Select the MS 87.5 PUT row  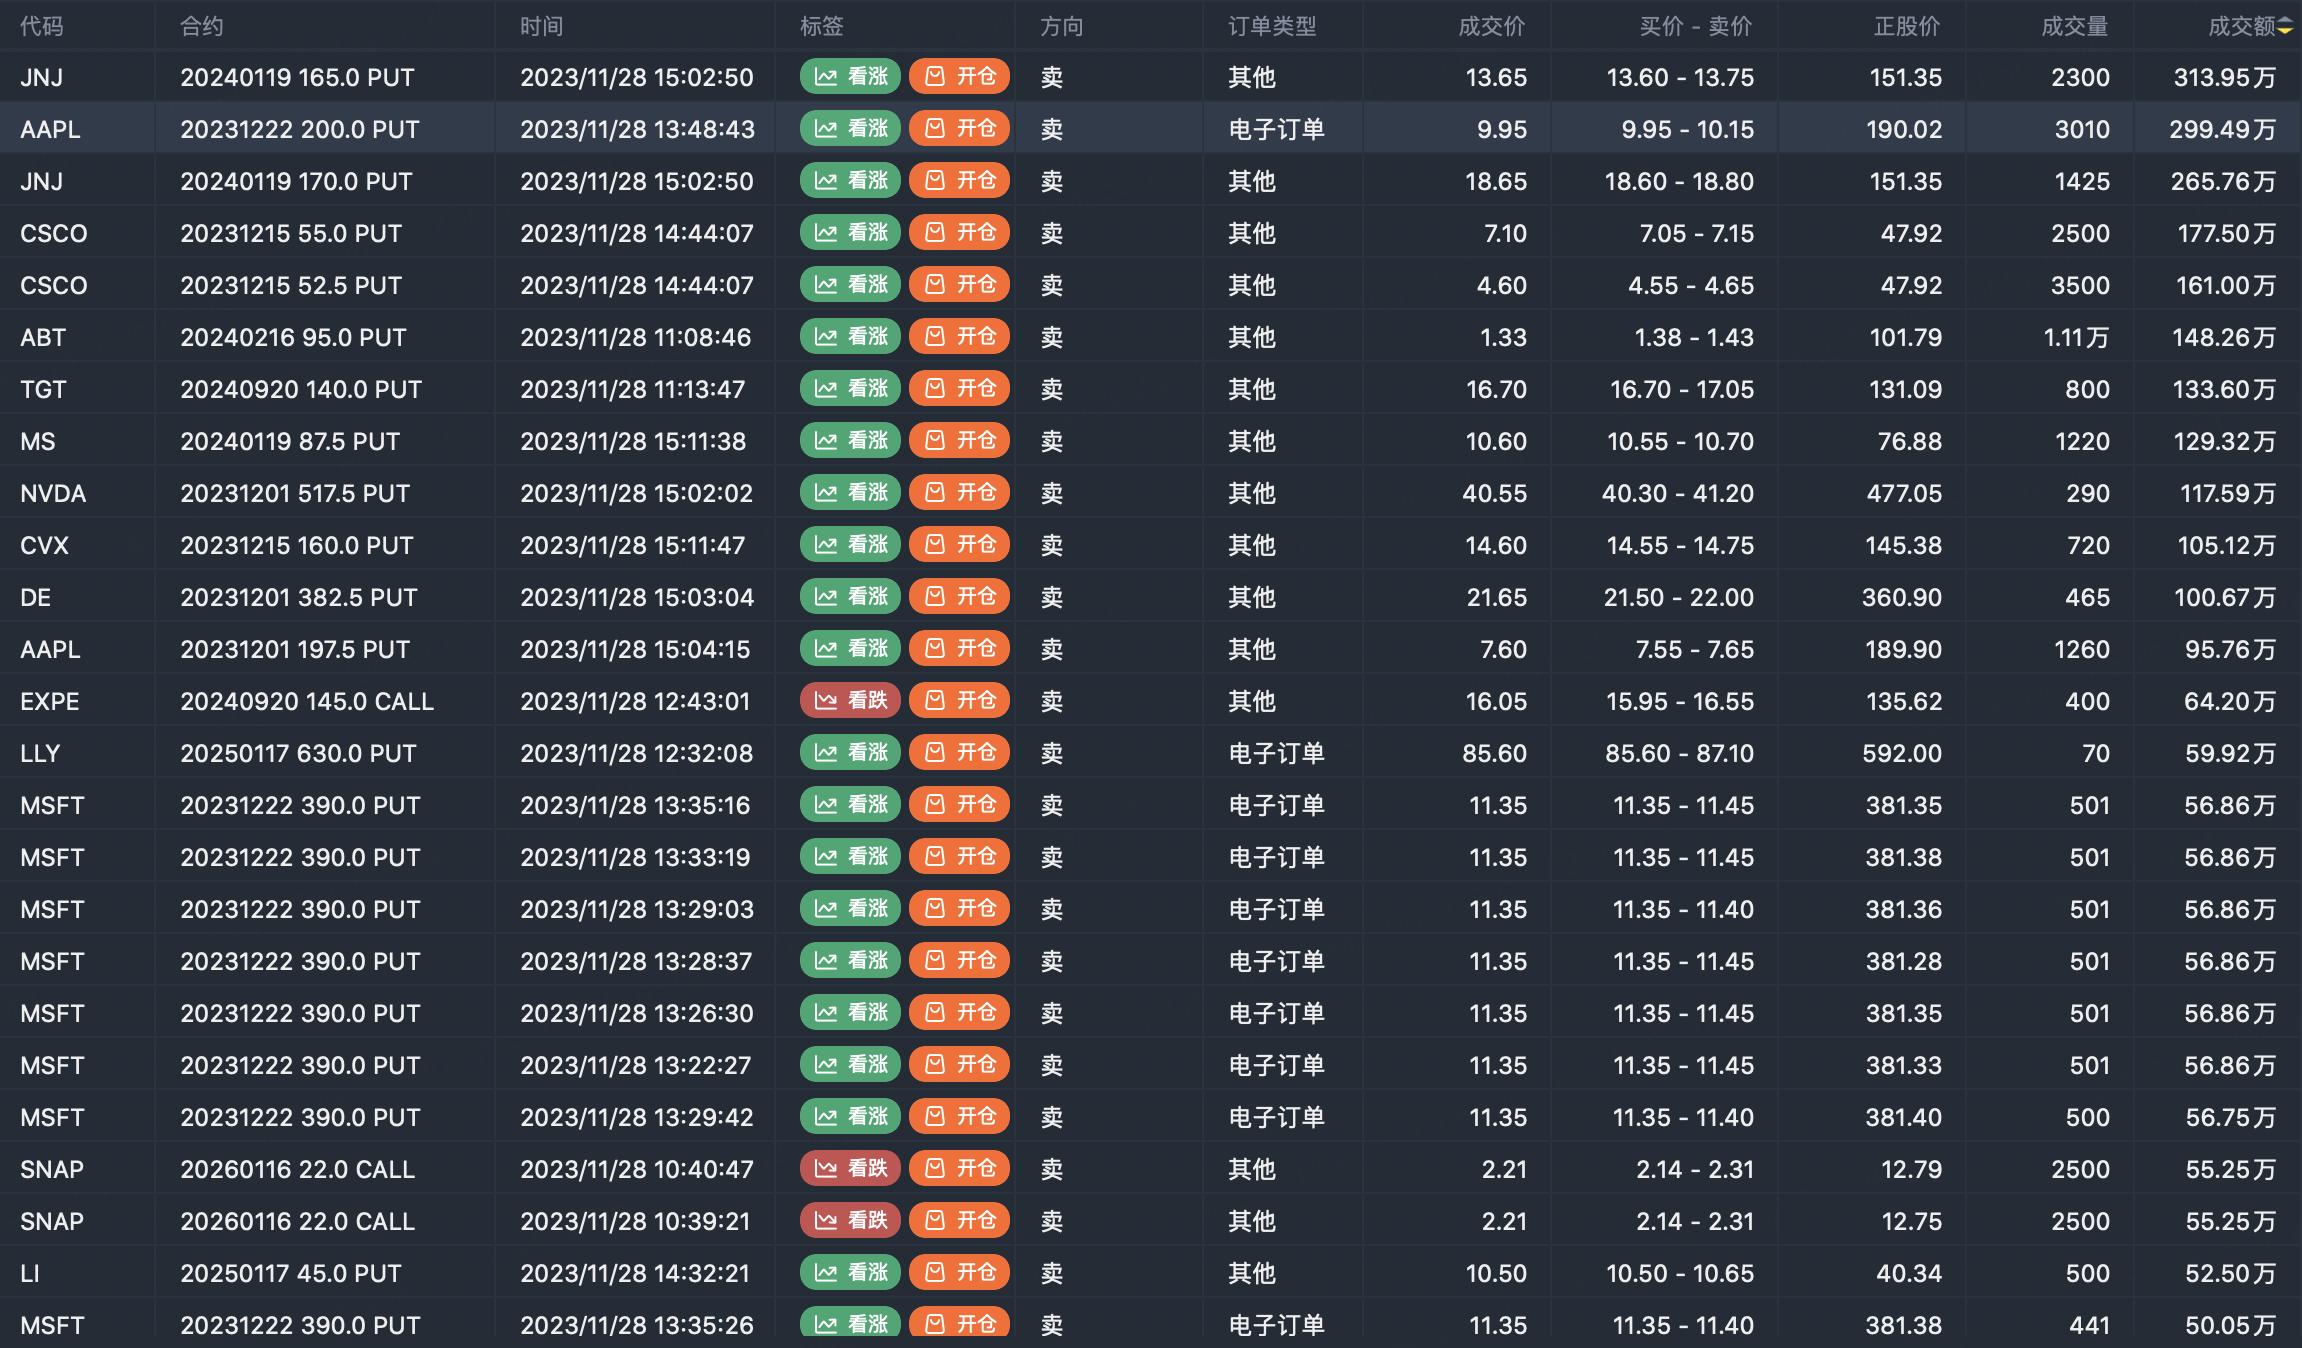coord(290,441)
